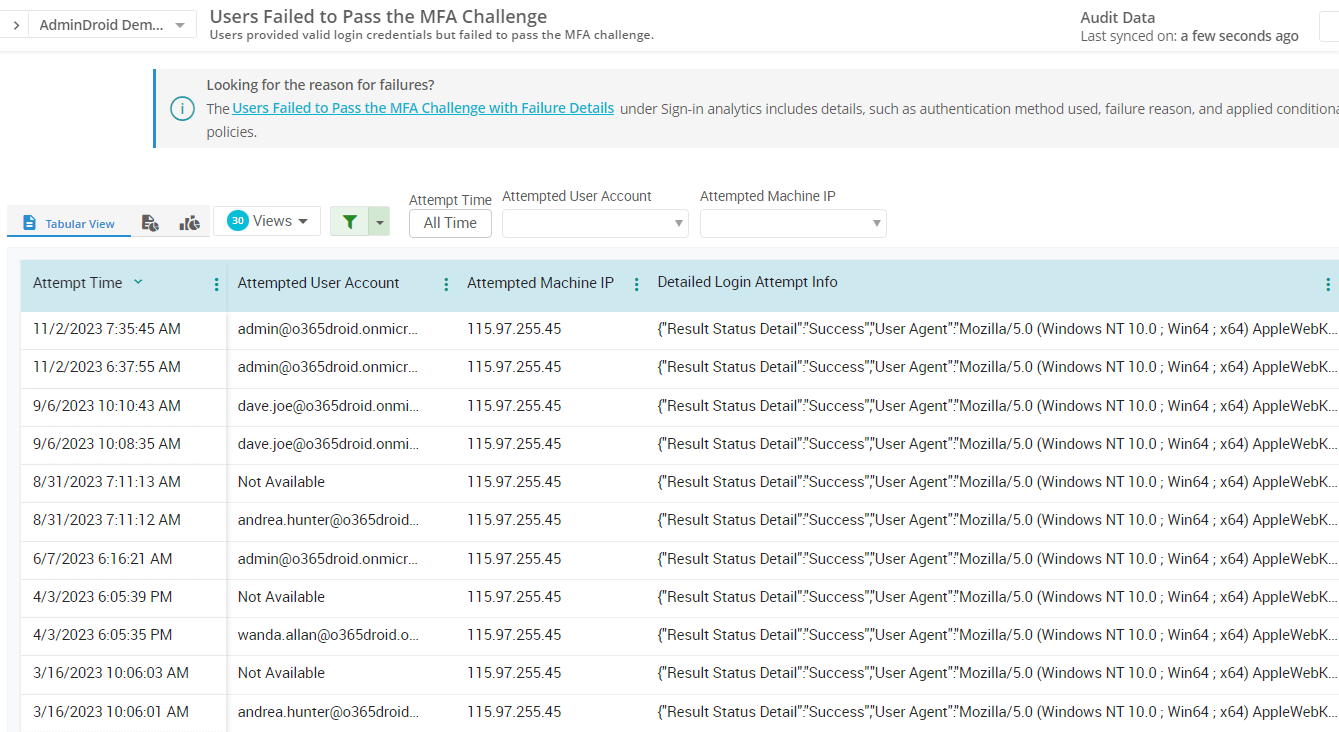Viewport: 1339px width, 732px height.
Task: Expand the left navigation panel arrow
Action: 15,21
